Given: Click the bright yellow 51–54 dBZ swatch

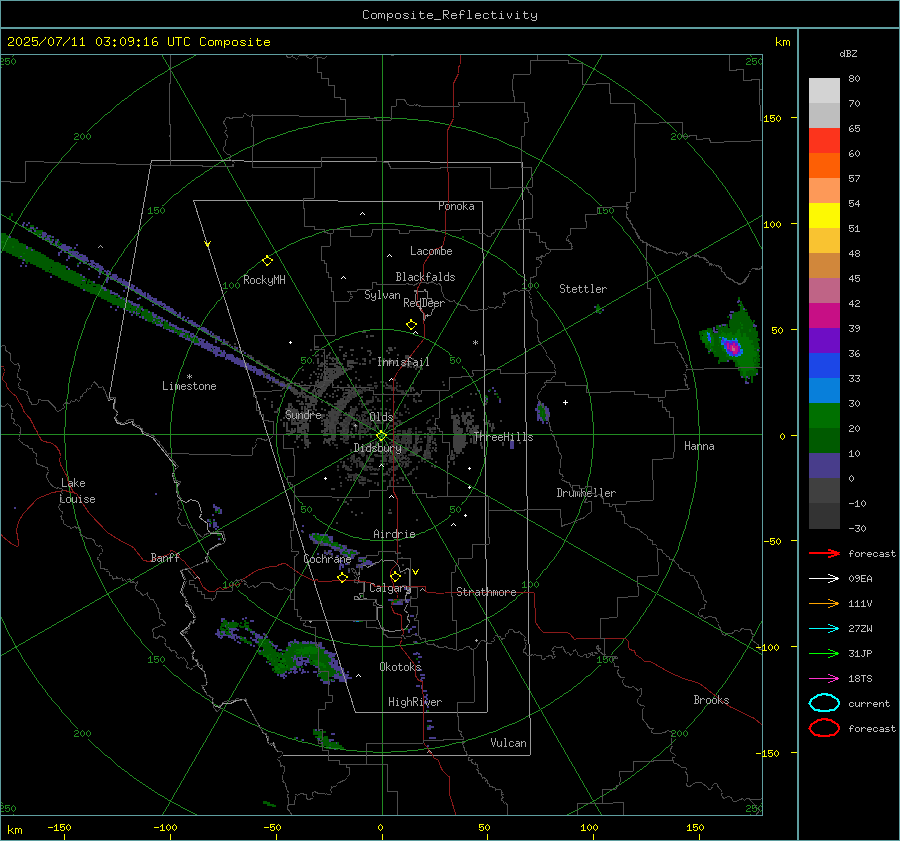Looking at the screenshot, I should [824, 216].
